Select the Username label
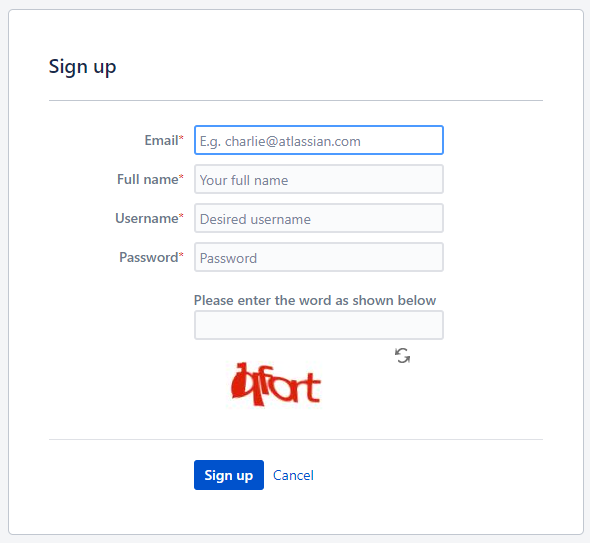The width and height of the screenshot is (590, 543). coord(147,218)
